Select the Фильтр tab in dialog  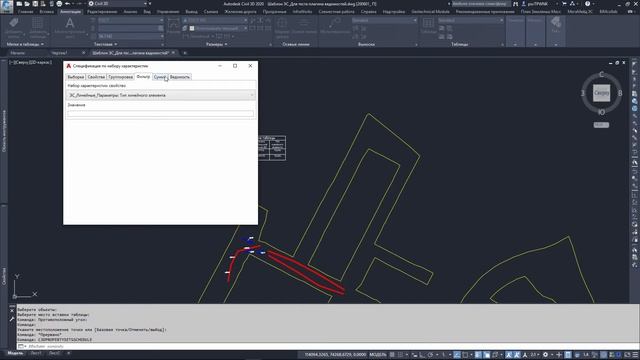[x=143, y=77]
